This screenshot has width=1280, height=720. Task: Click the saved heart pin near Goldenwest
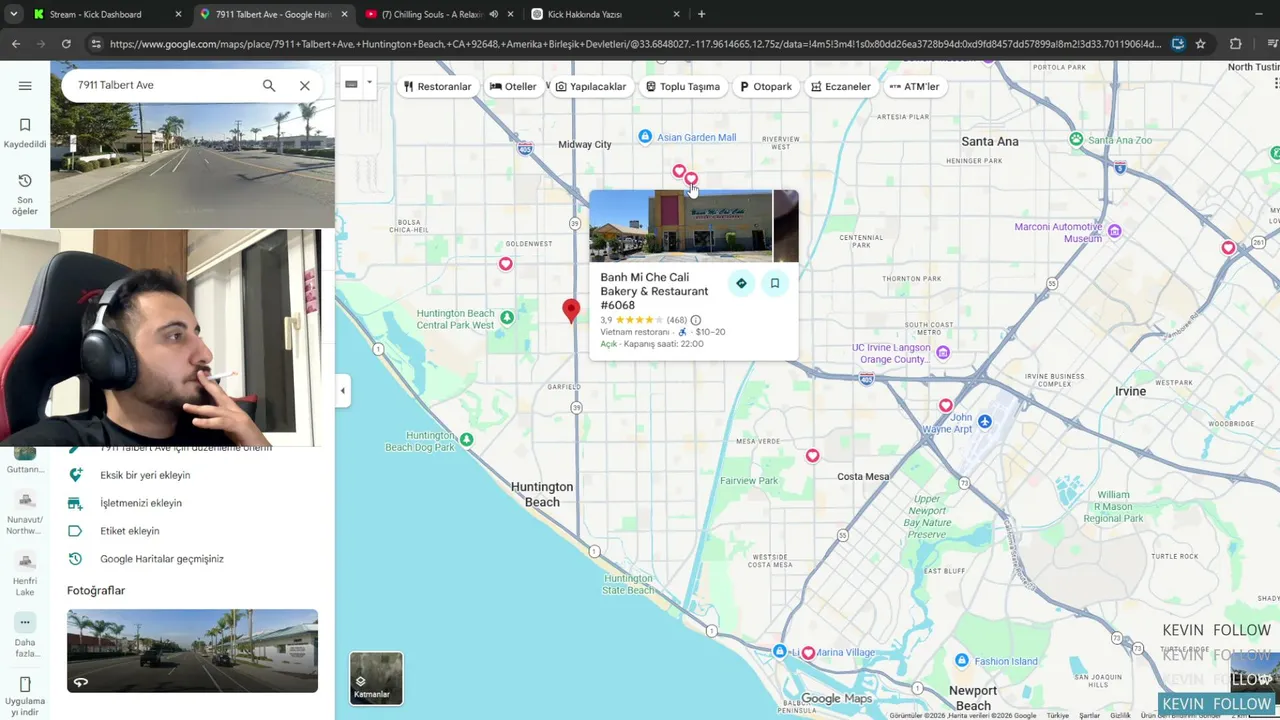[506, 264]
